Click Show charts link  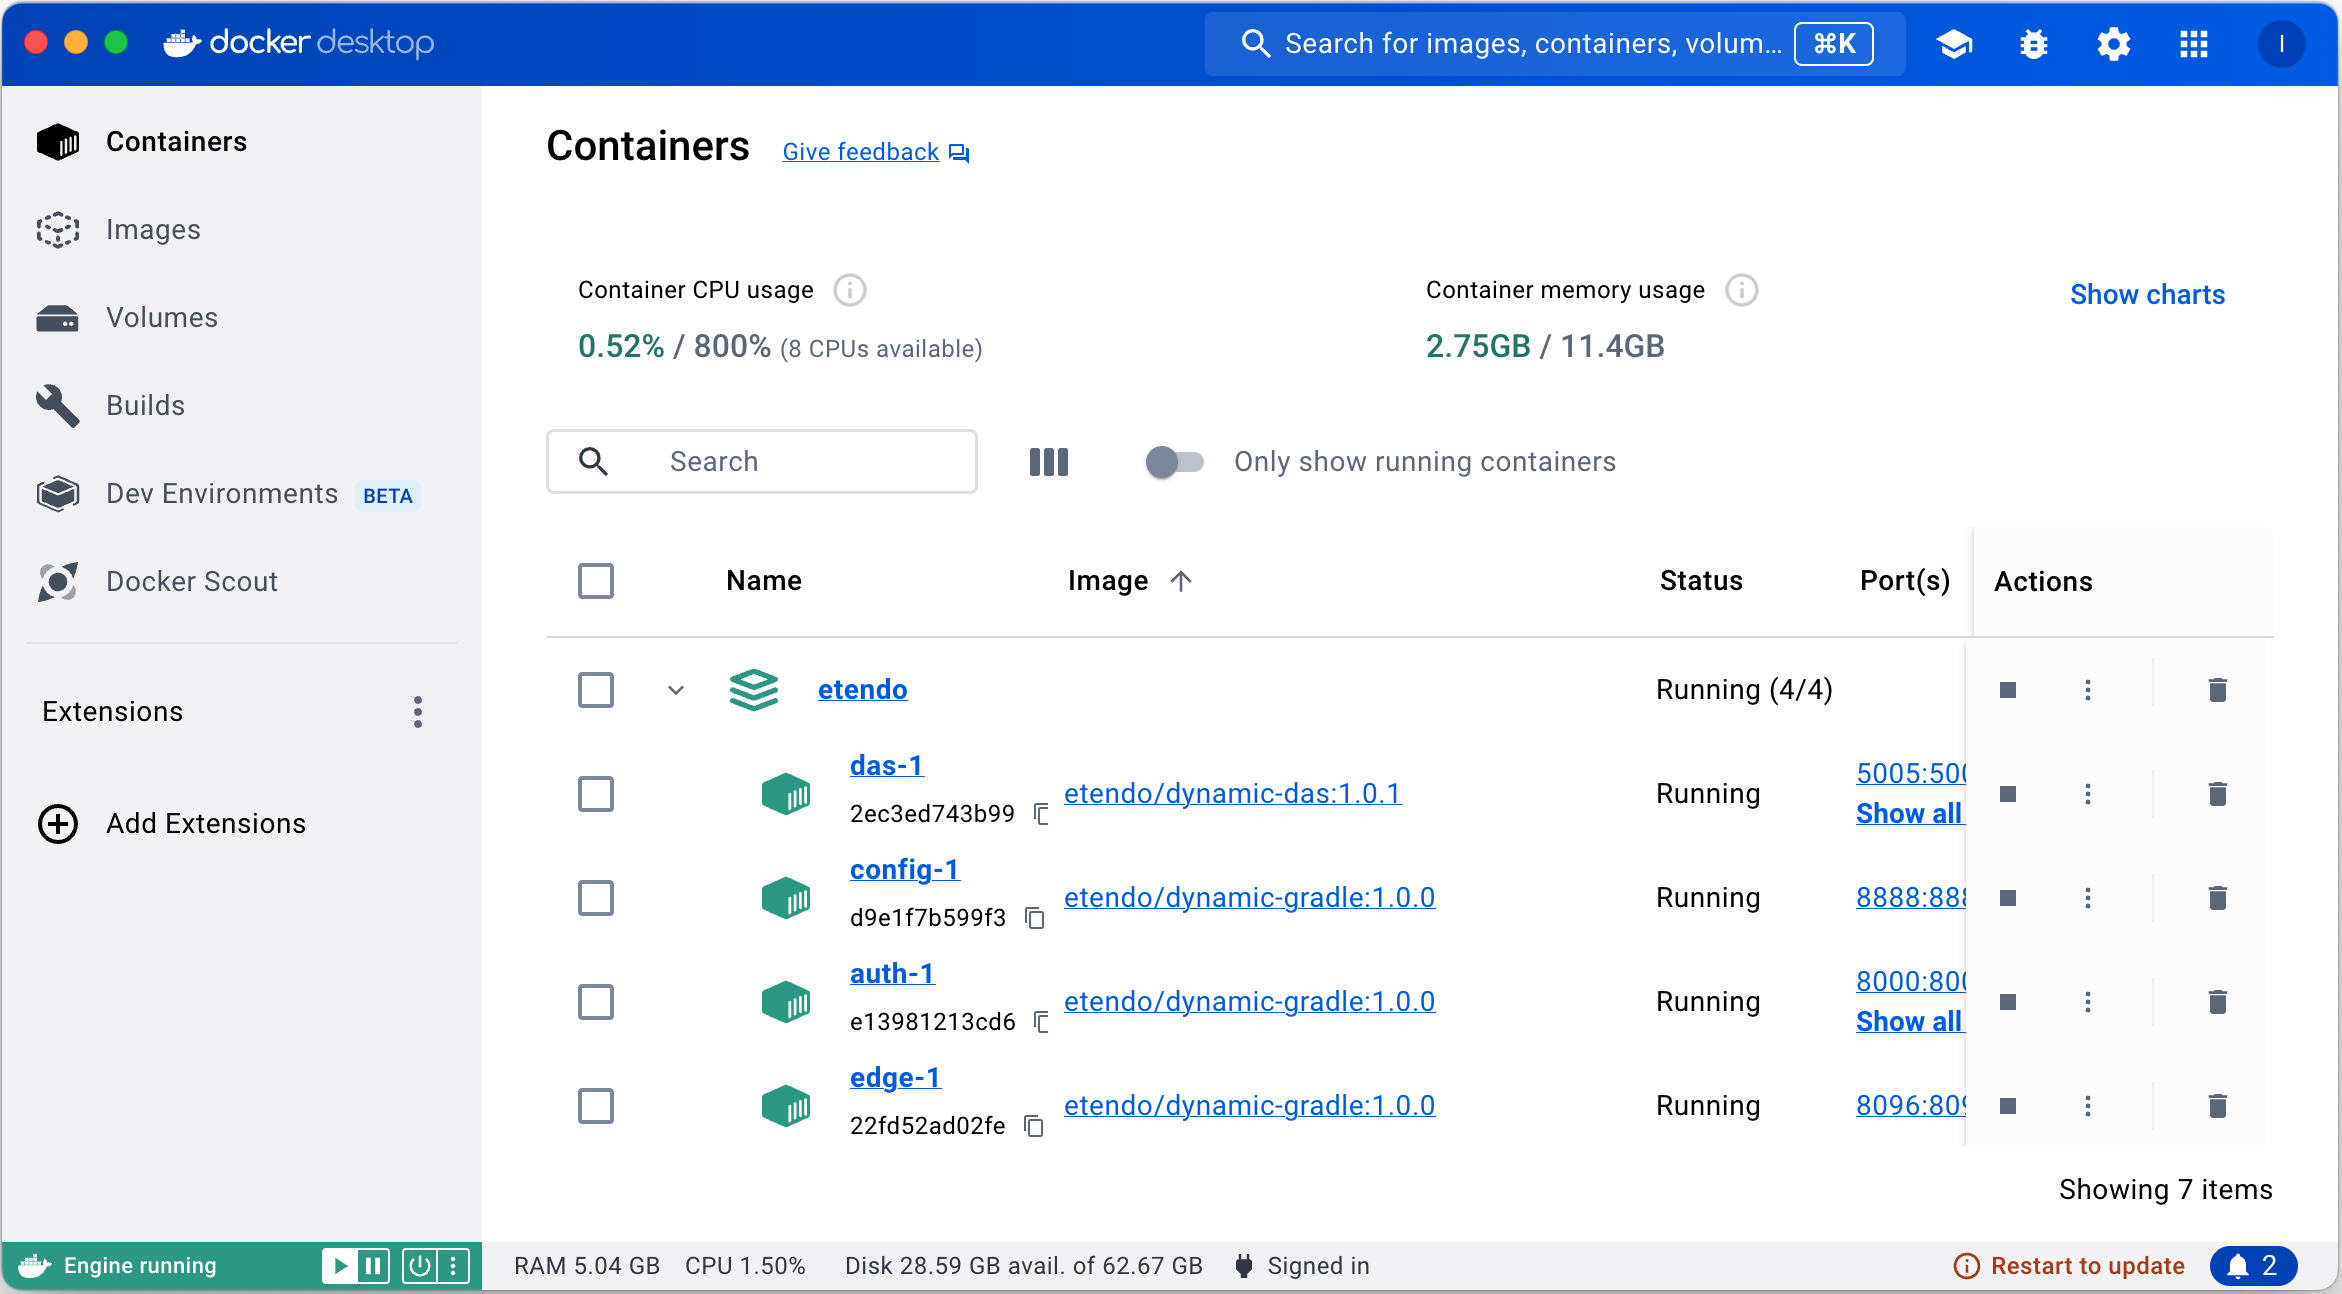pyautogui.click(x=2147, y=295)
